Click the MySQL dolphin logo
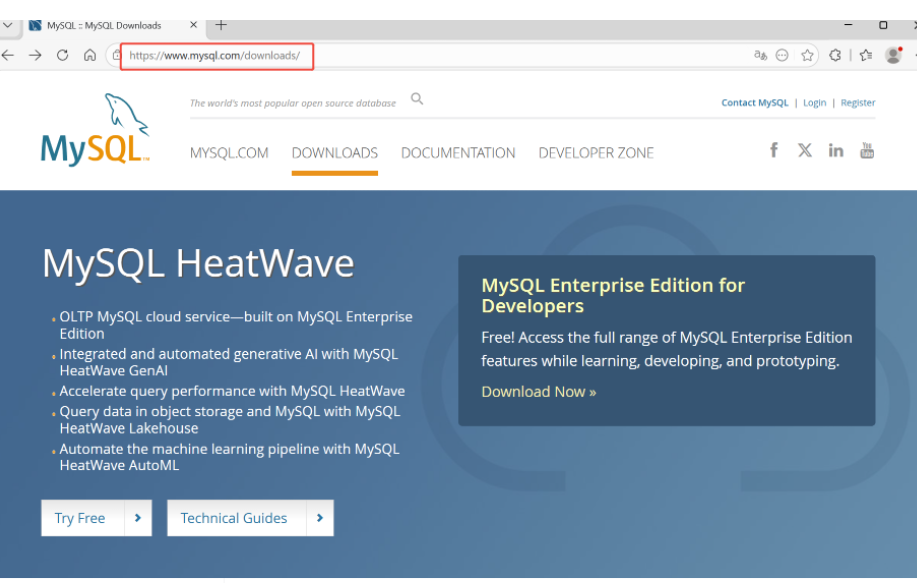The image size is (917, 583). click(95, 130)
